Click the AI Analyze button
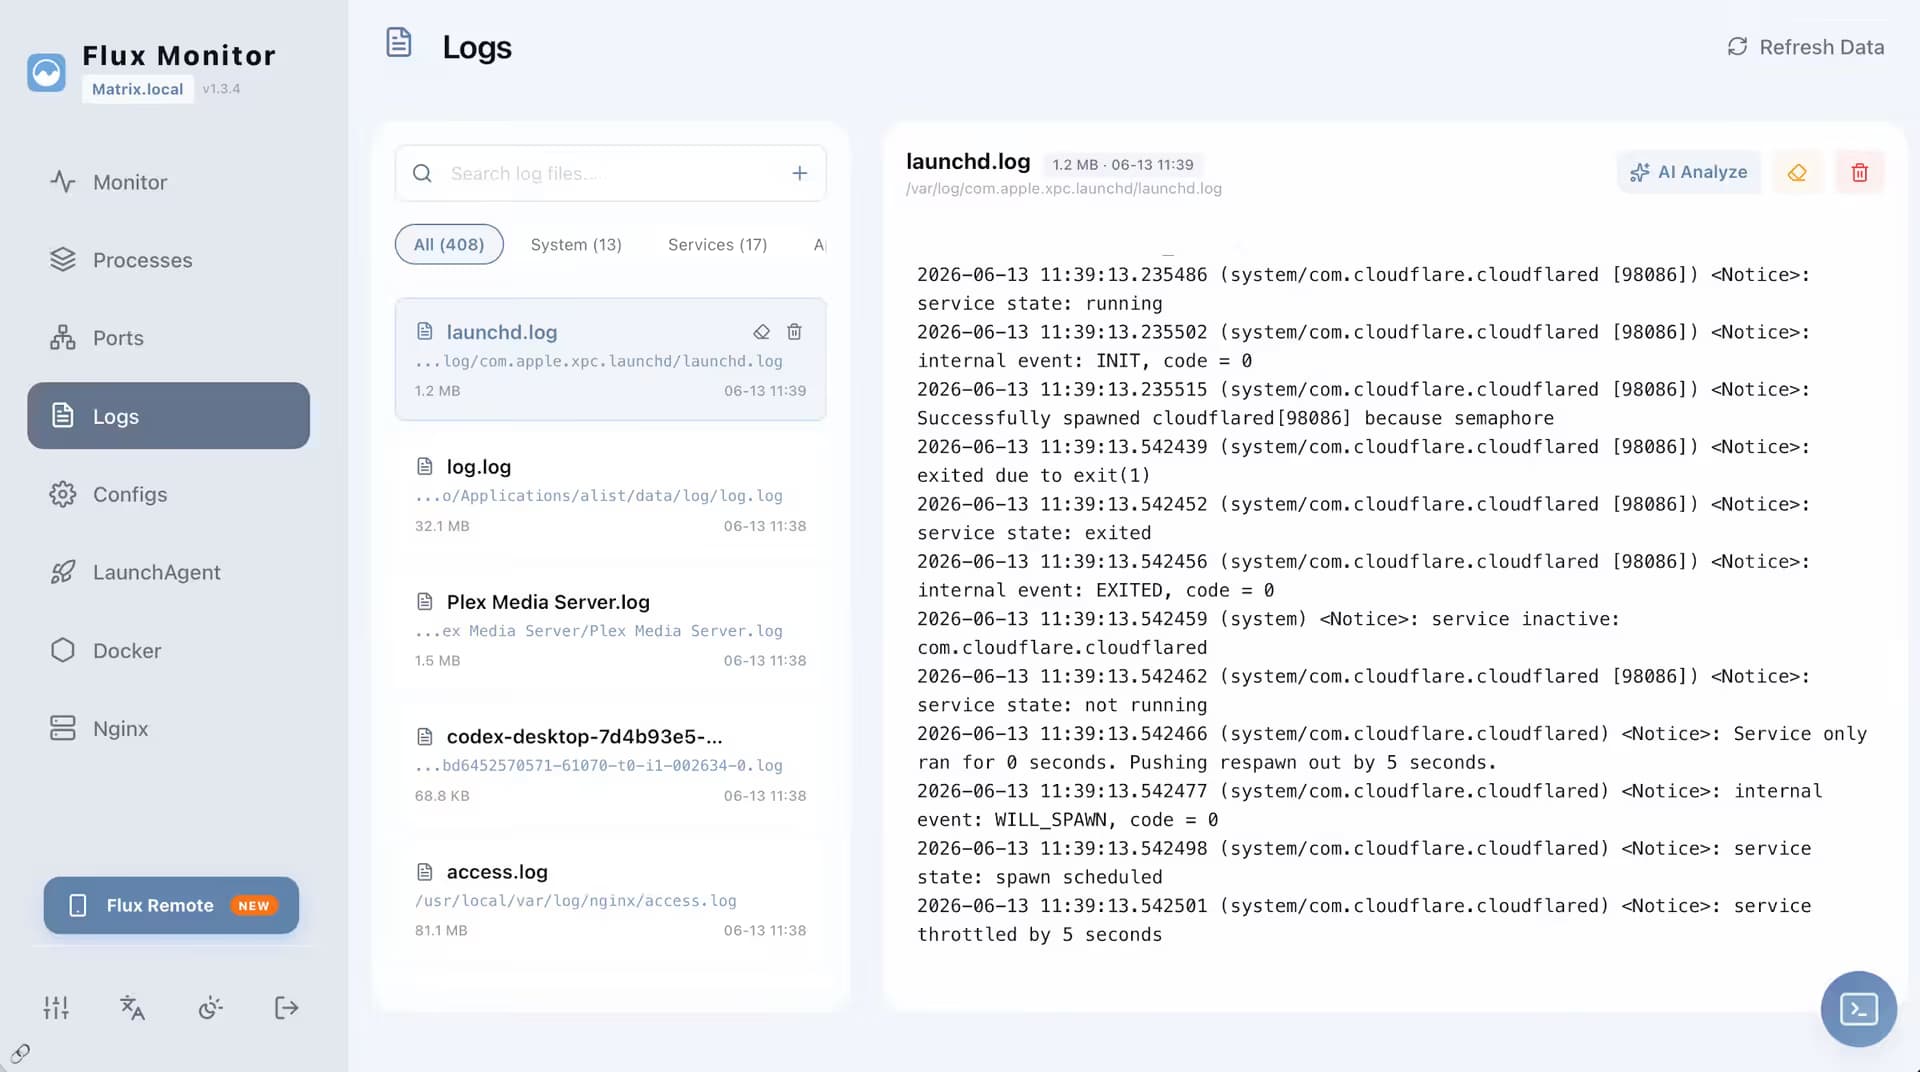This screenshot has height=1072, width=1920. click(1689, 172)
